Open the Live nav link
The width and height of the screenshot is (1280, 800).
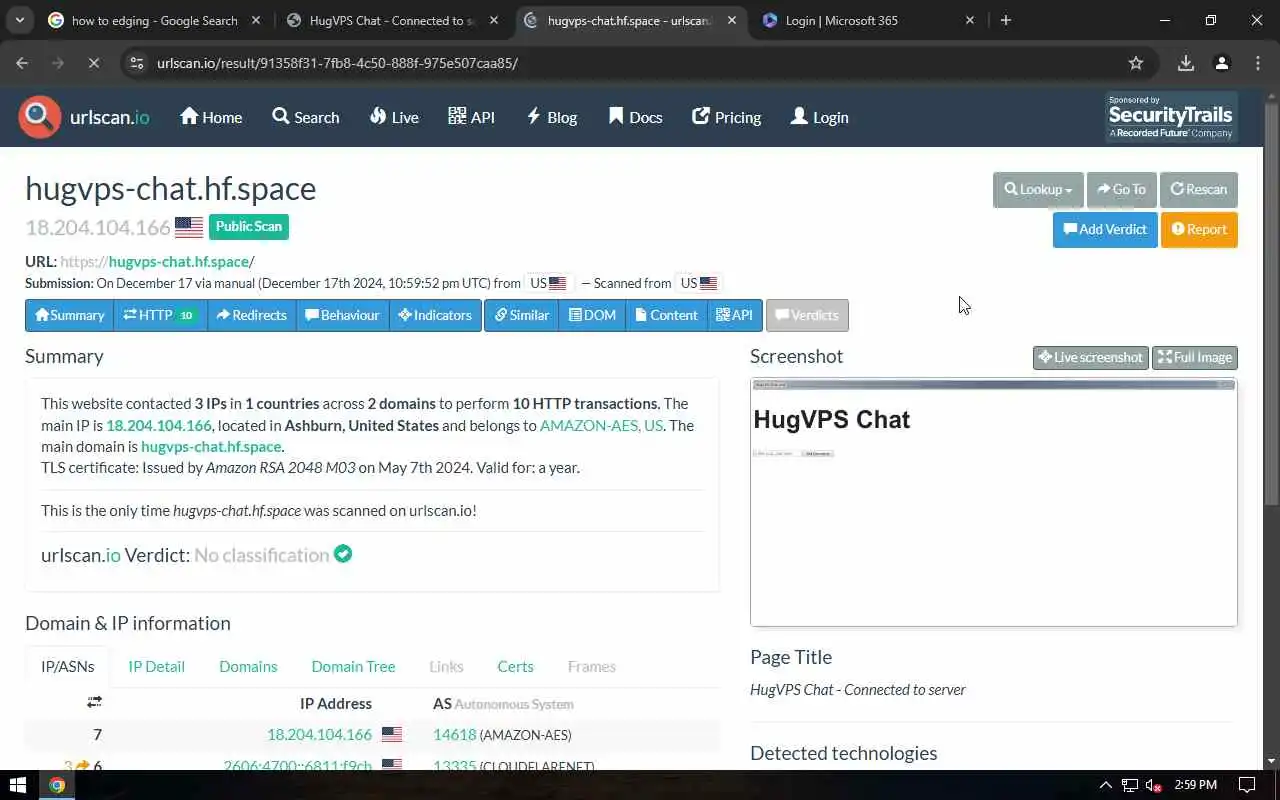[394, 117]
